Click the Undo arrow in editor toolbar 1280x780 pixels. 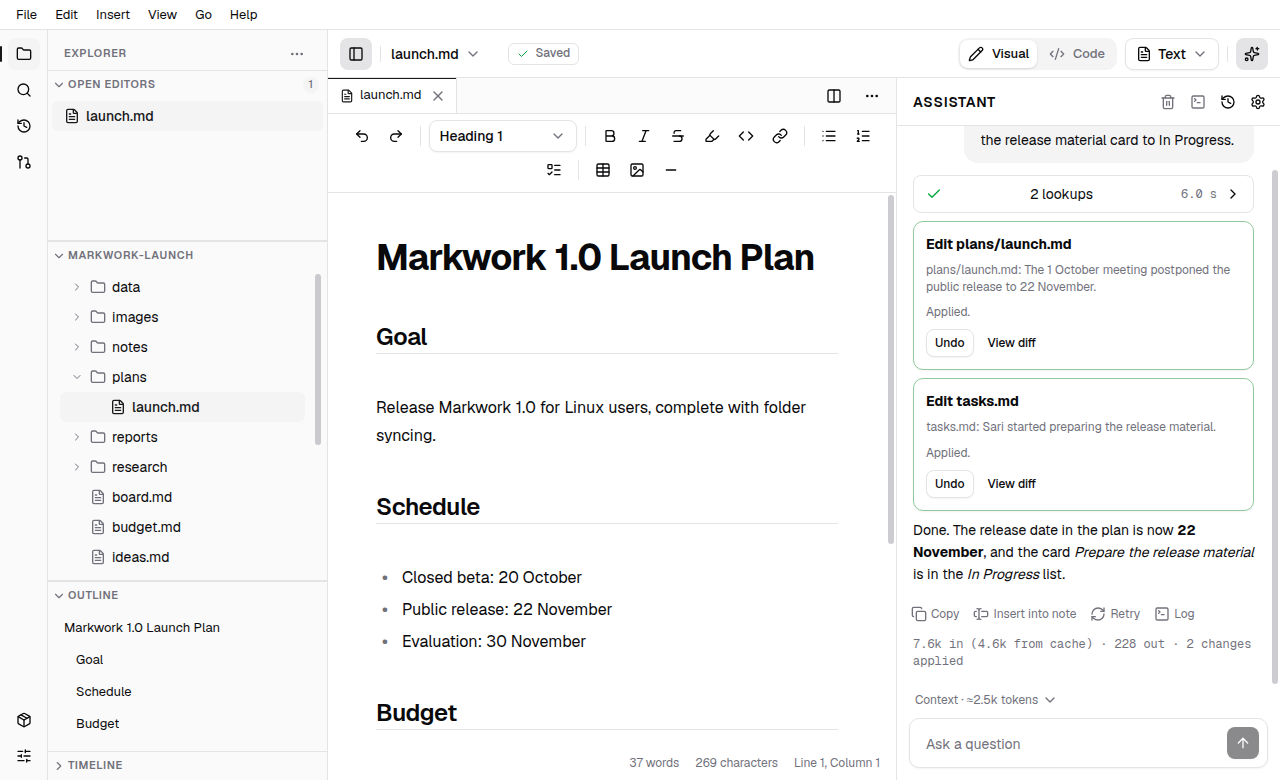click(362, 136)
